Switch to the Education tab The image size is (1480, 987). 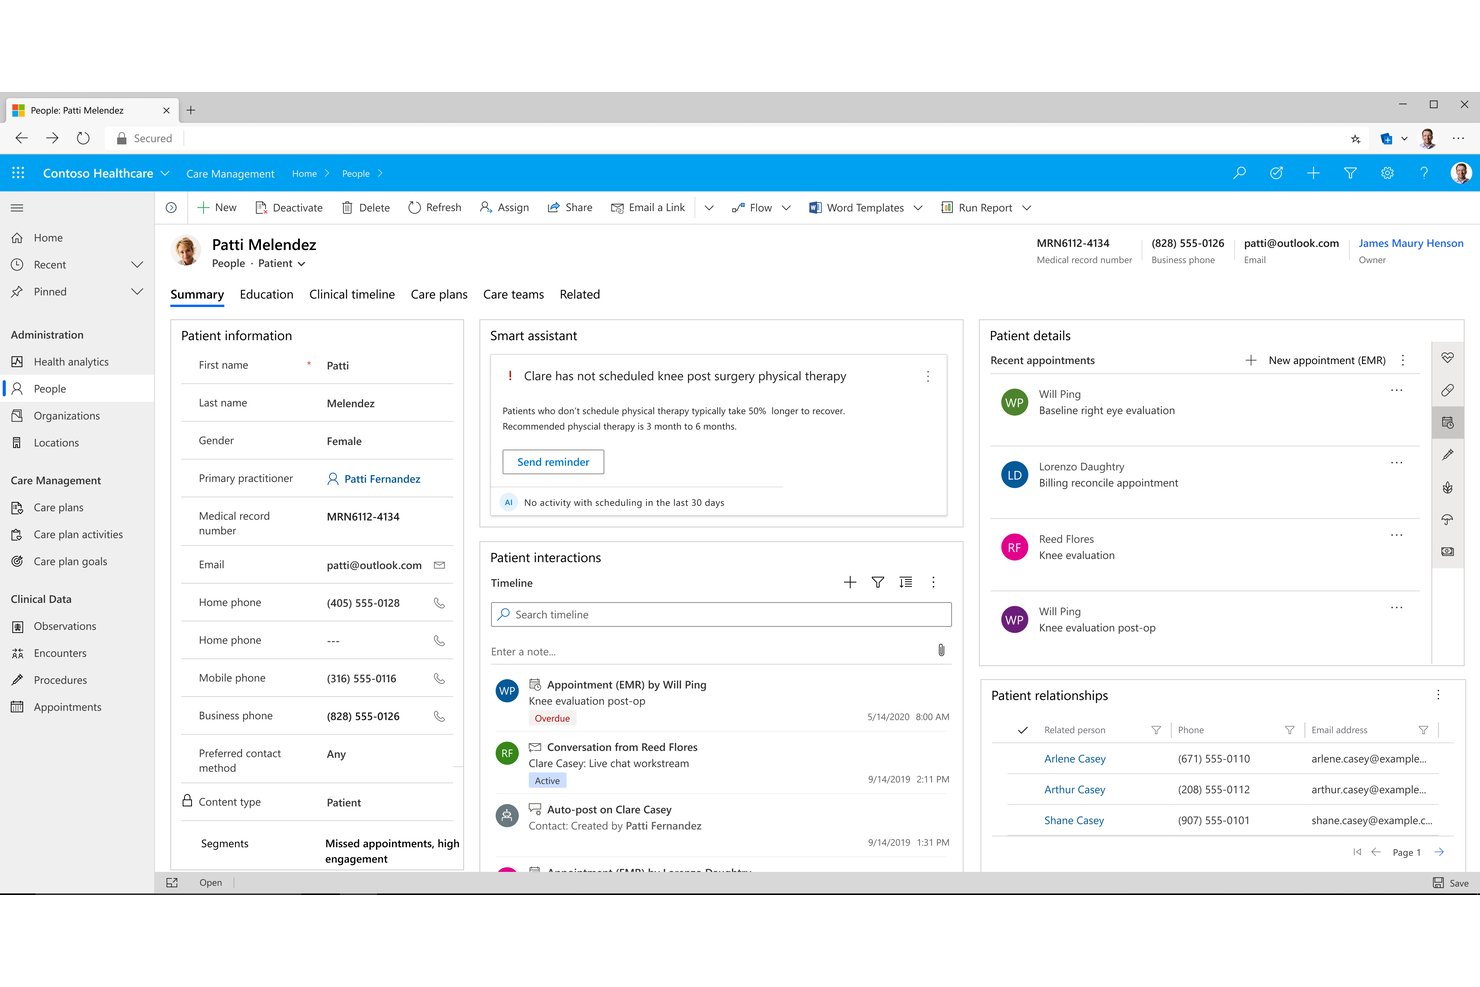click(x=267, y=294)
